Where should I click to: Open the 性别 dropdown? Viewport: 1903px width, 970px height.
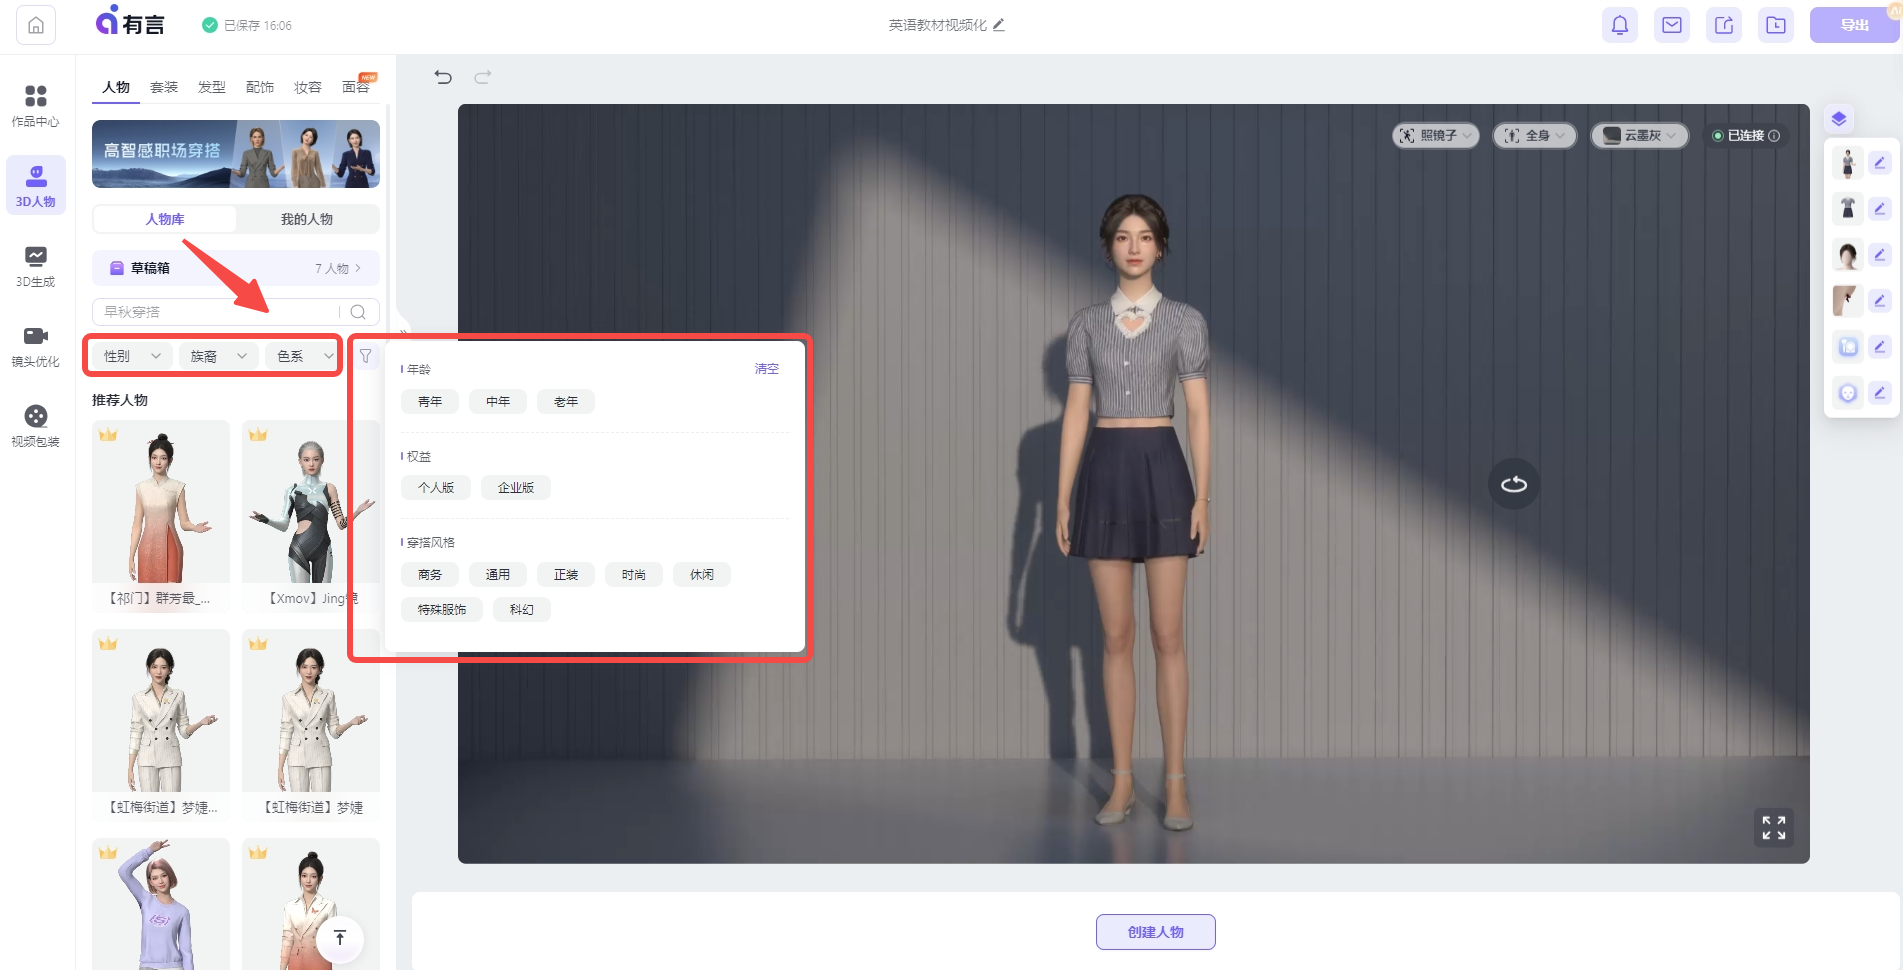(132, 356)
